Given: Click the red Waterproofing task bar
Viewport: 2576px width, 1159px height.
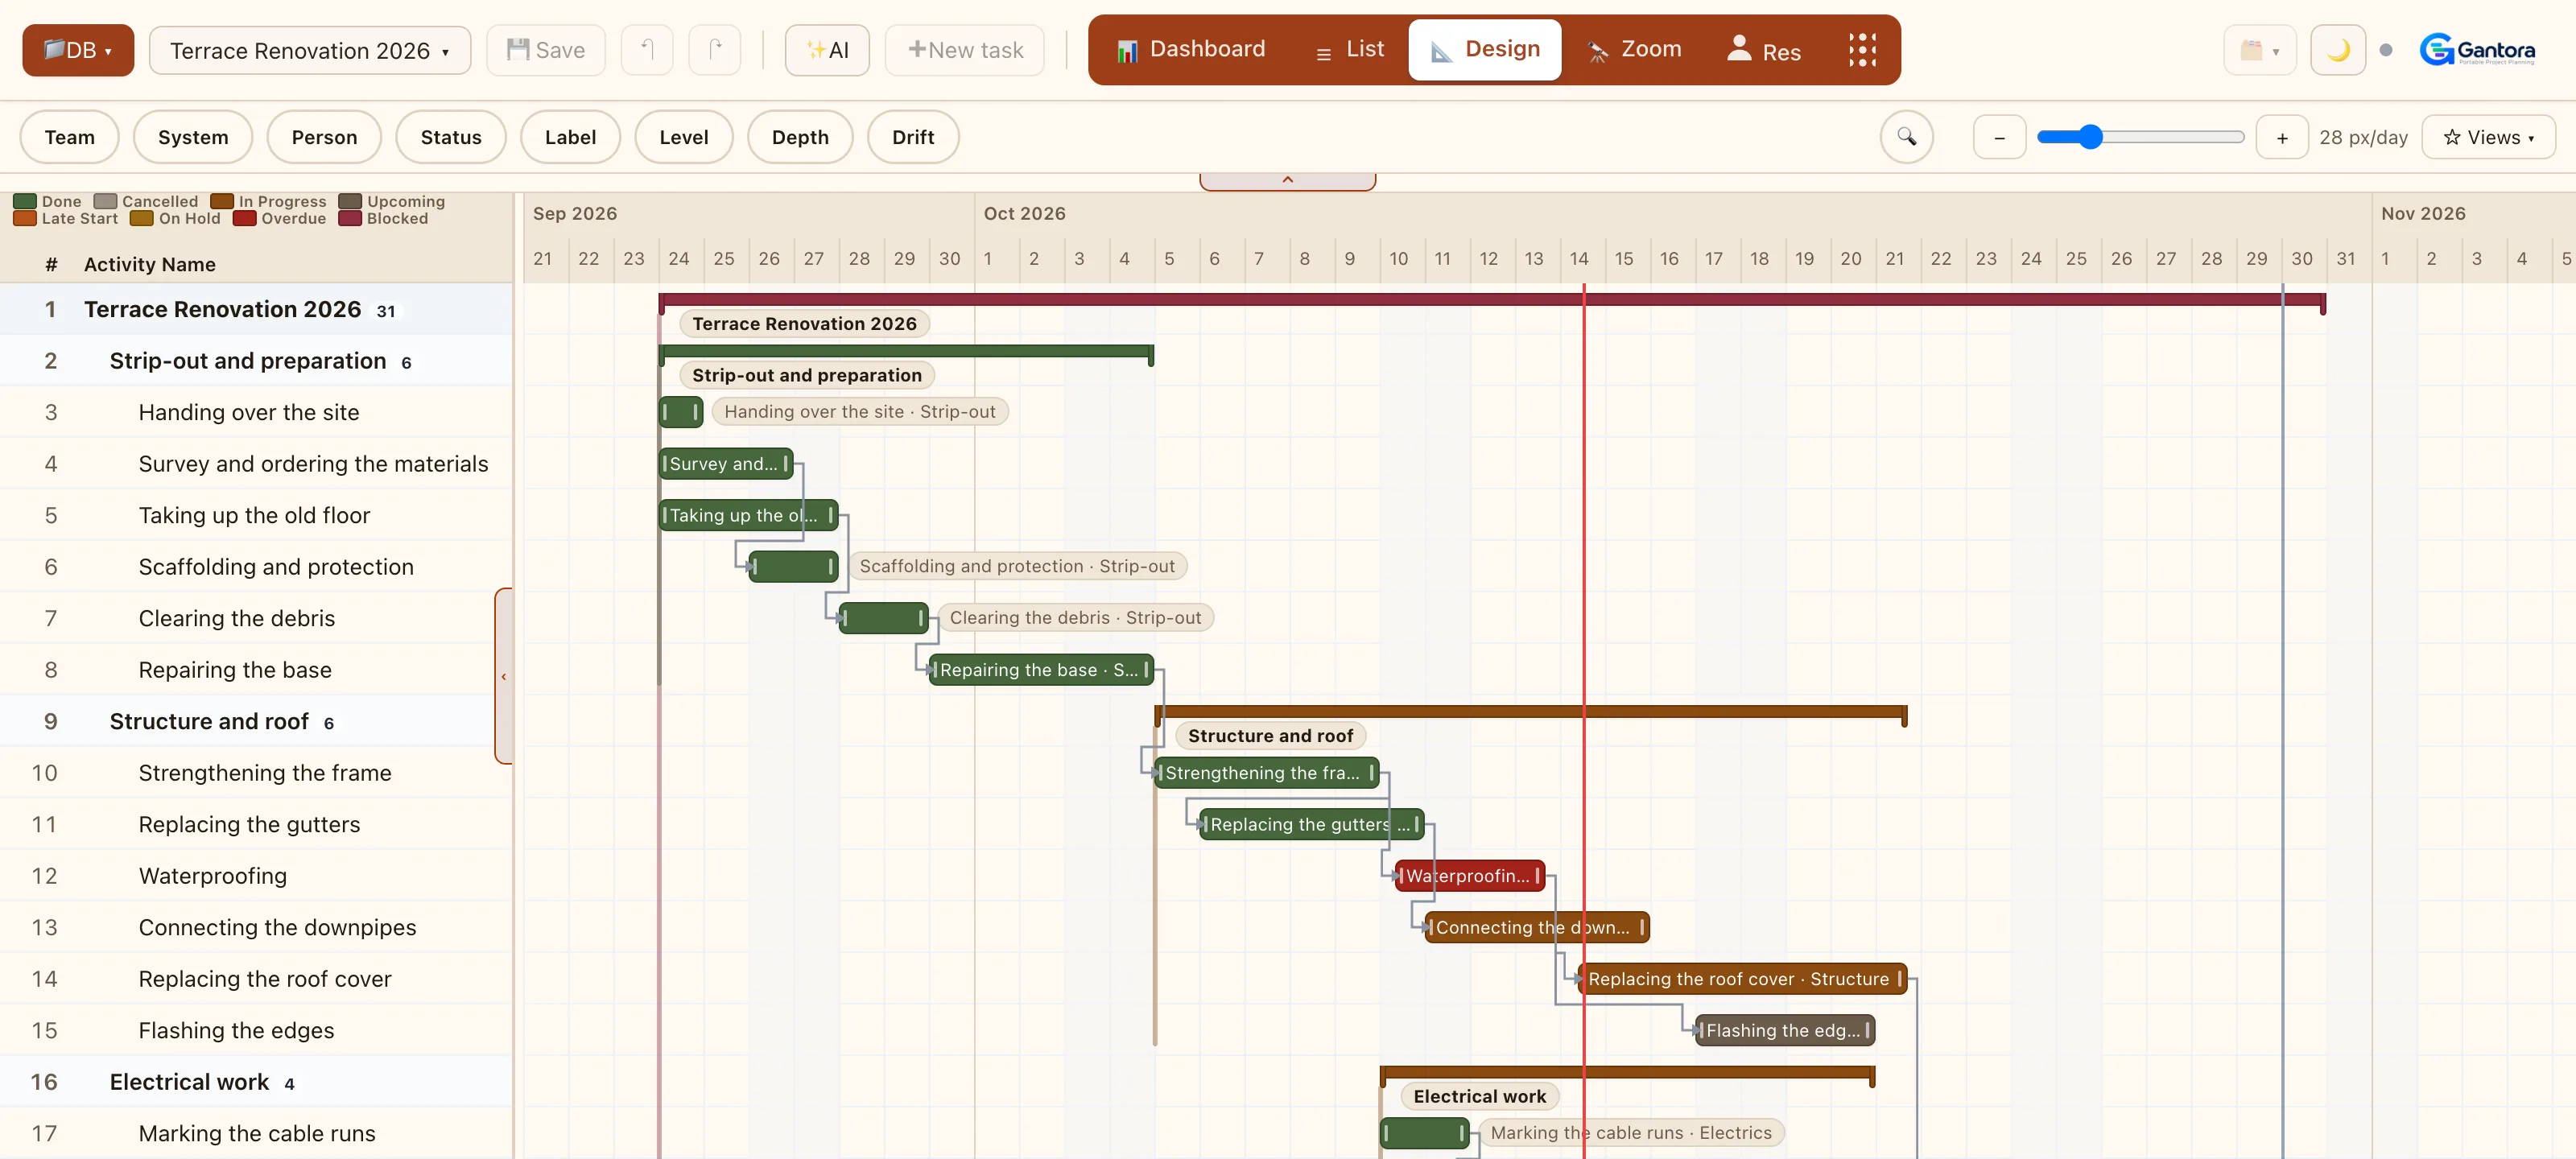Looking at the screenshot, I should click(x=1470, y=876).
